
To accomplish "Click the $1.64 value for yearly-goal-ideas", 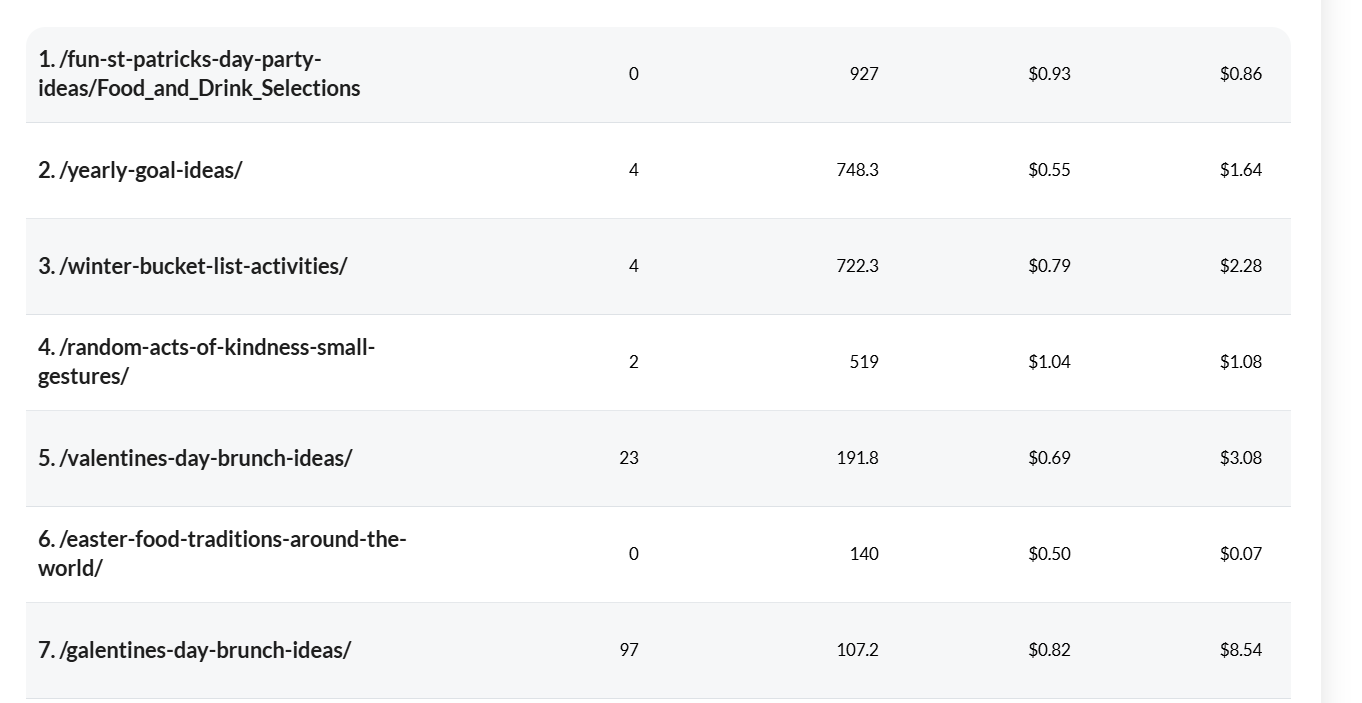I will coord(1240,170).
